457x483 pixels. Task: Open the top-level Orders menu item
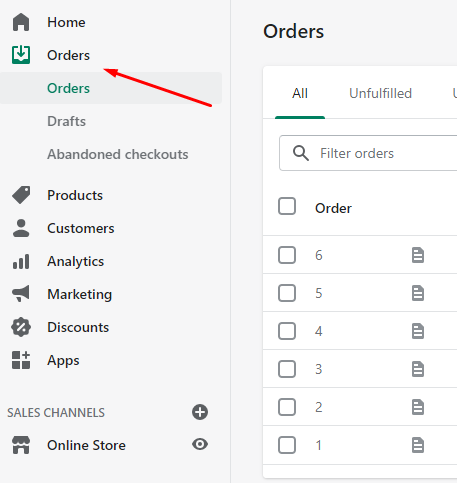68,55
